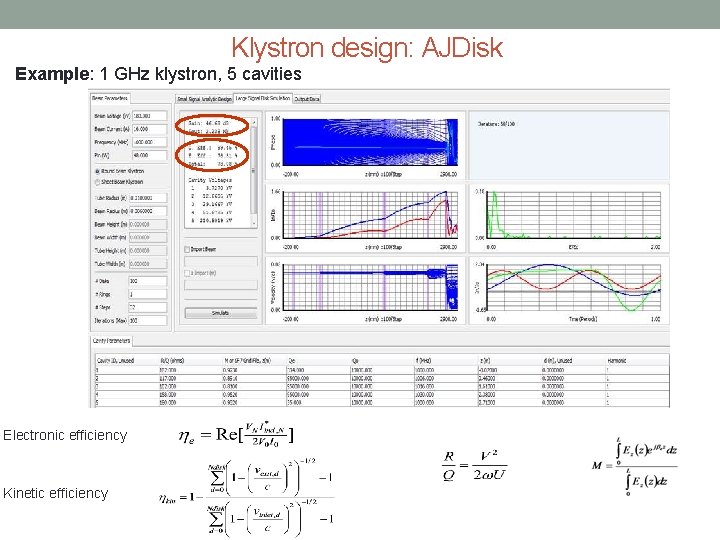Click z cell of cavity row 5

[x=509, y=403]
